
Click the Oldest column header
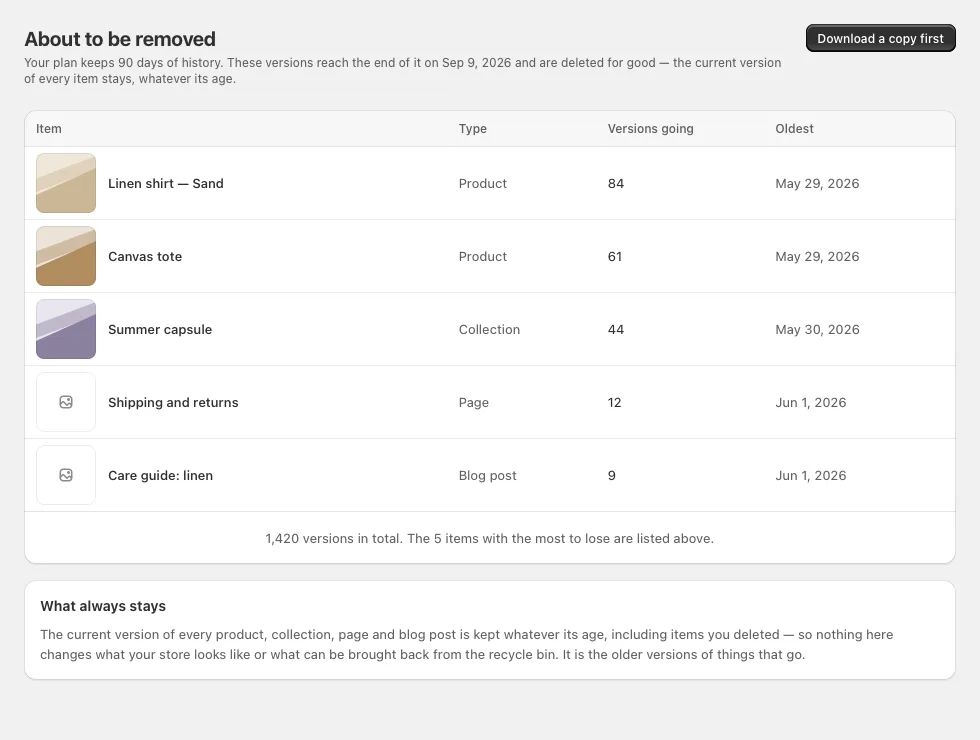[794, 129]
